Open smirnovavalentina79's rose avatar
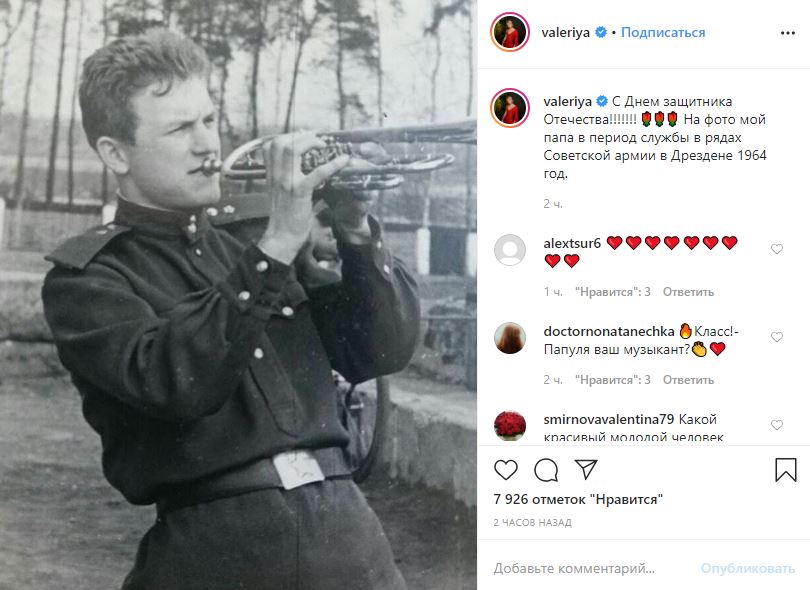810x590 pixels. 510,426
